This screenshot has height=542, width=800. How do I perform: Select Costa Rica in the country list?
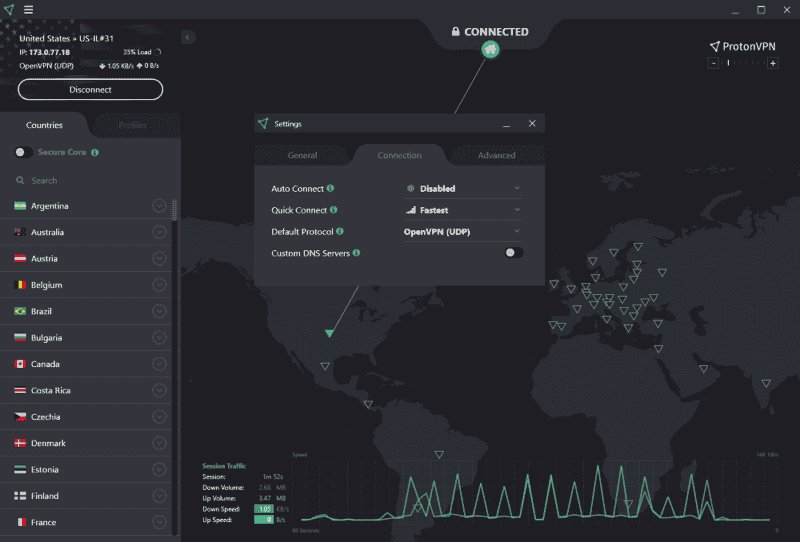(86, 390)
